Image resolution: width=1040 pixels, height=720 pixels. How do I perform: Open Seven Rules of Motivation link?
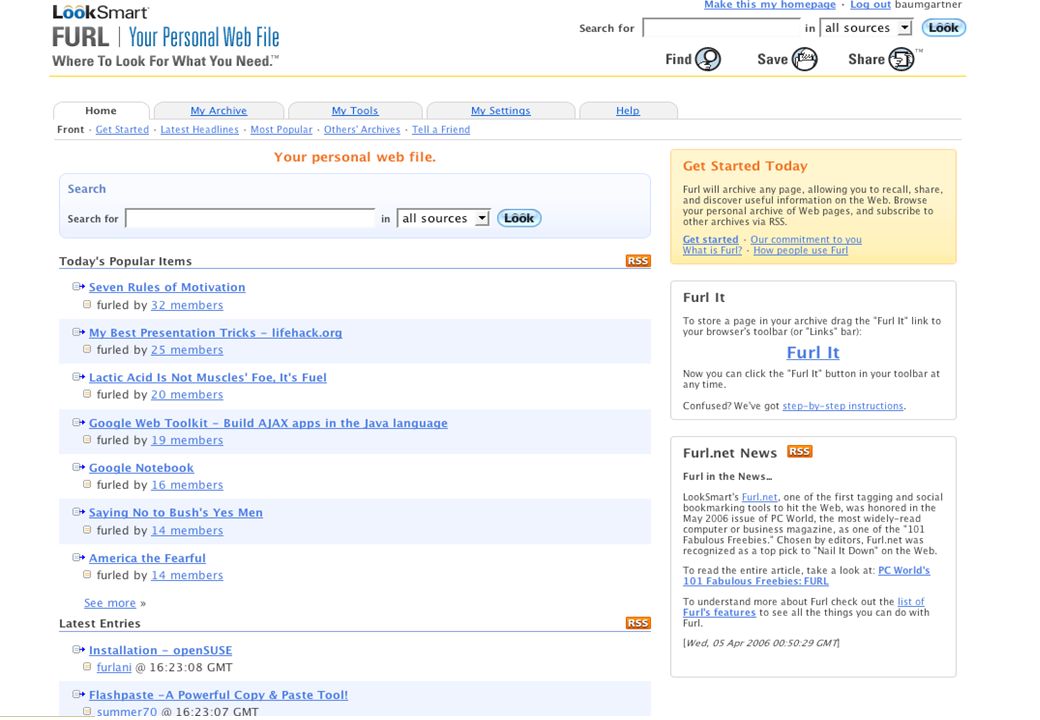167,287
